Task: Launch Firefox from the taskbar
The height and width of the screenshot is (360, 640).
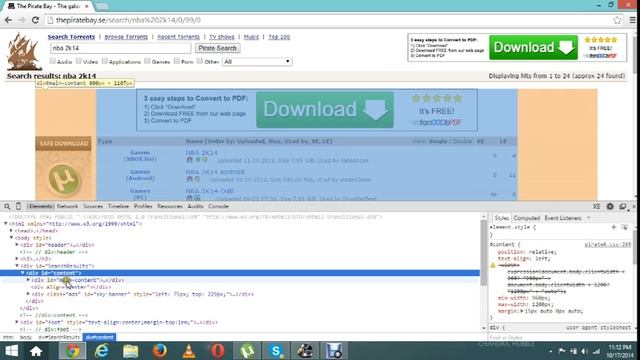Action: click(x=160, y=351)
